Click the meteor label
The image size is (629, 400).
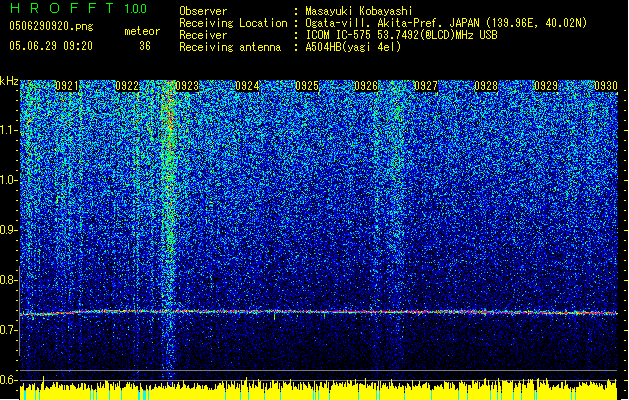[142, 31]
